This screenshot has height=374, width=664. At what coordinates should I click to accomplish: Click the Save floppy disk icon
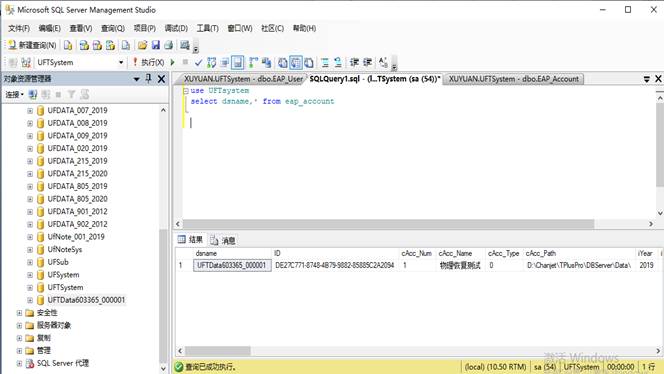155,45
